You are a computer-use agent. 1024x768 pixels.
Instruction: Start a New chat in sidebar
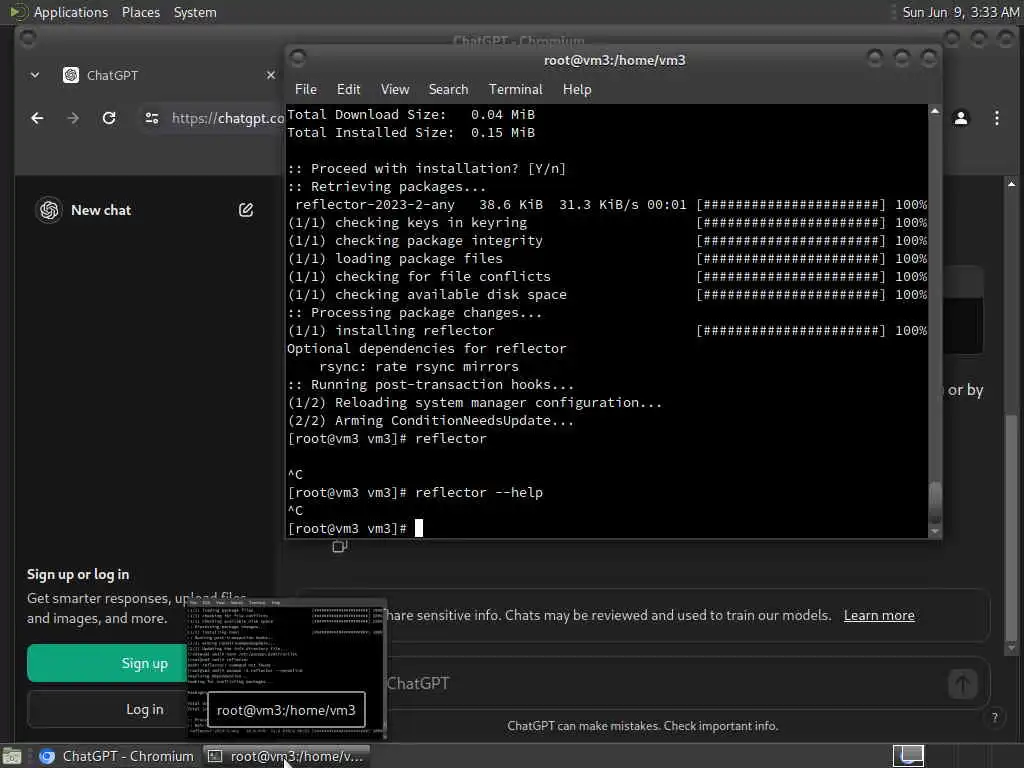click(x=101, y=210)
